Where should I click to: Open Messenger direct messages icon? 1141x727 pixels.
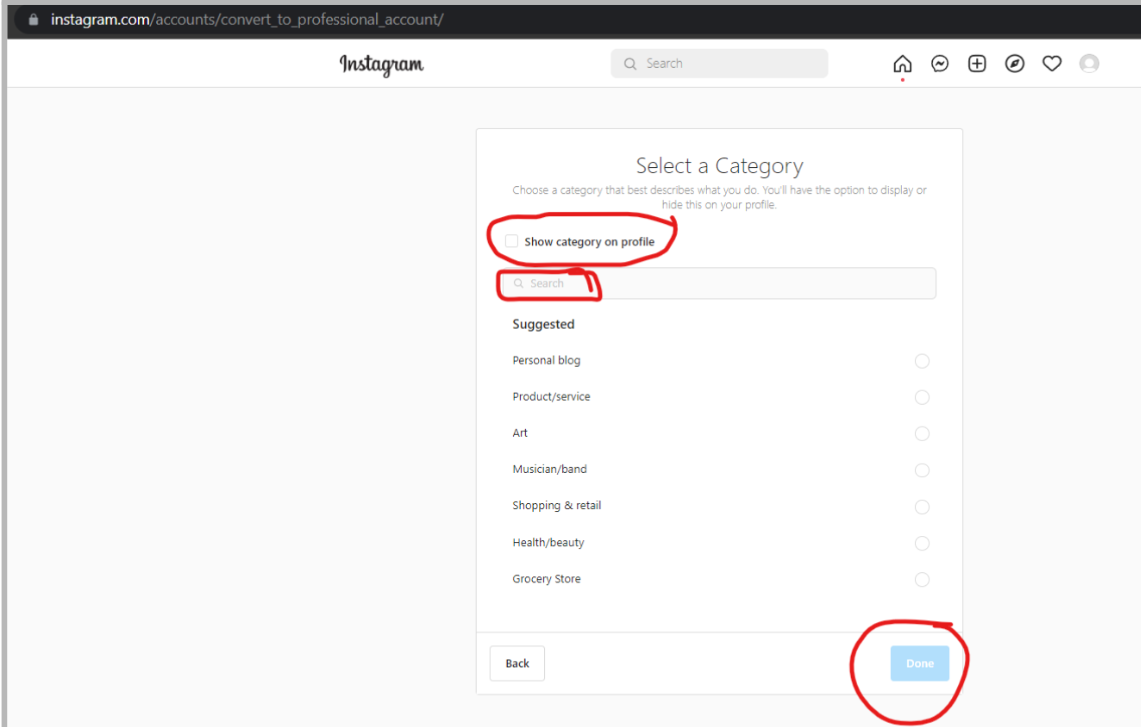[x=940, y=64]
